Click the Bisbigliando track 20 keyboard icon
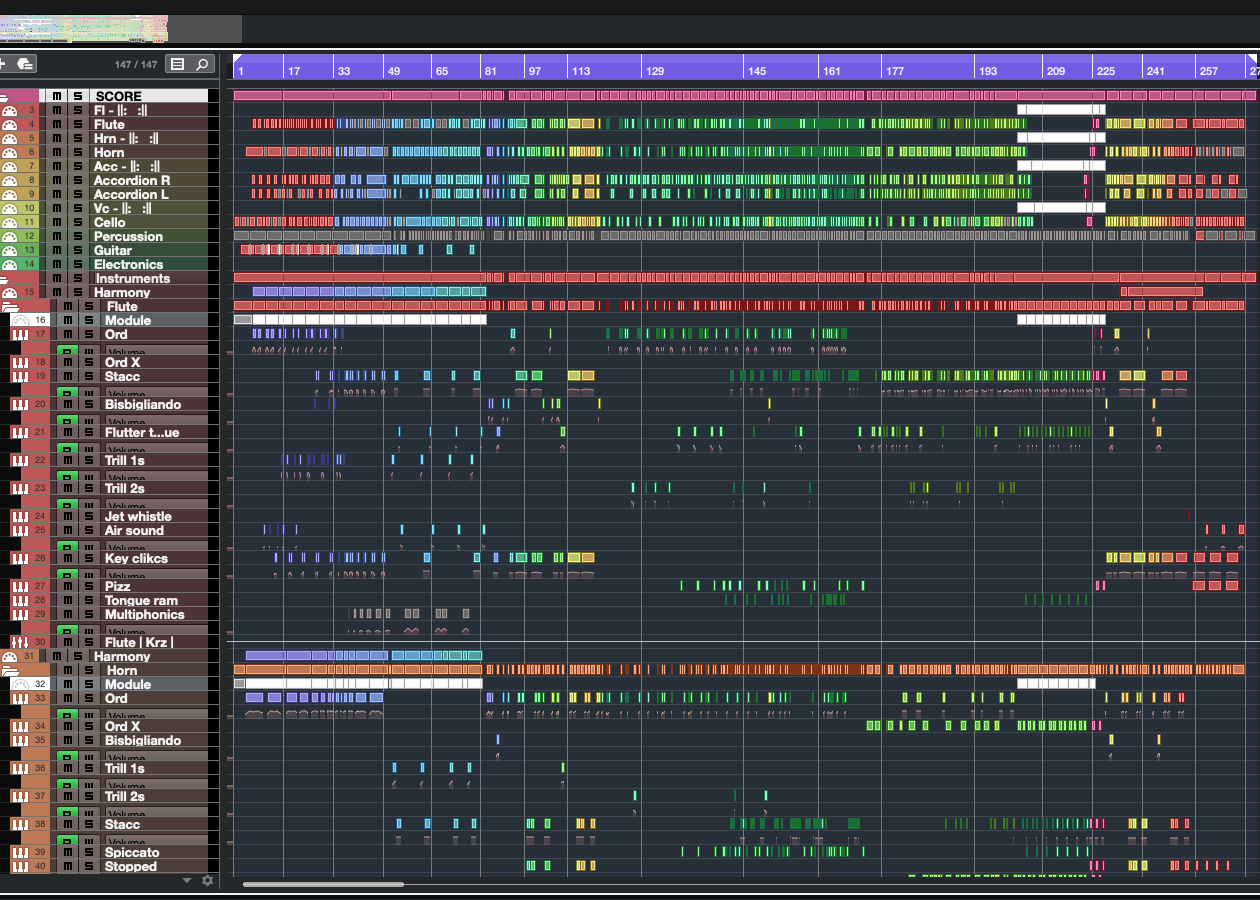This screenshot has height=900, width=1260. point(19,405)
